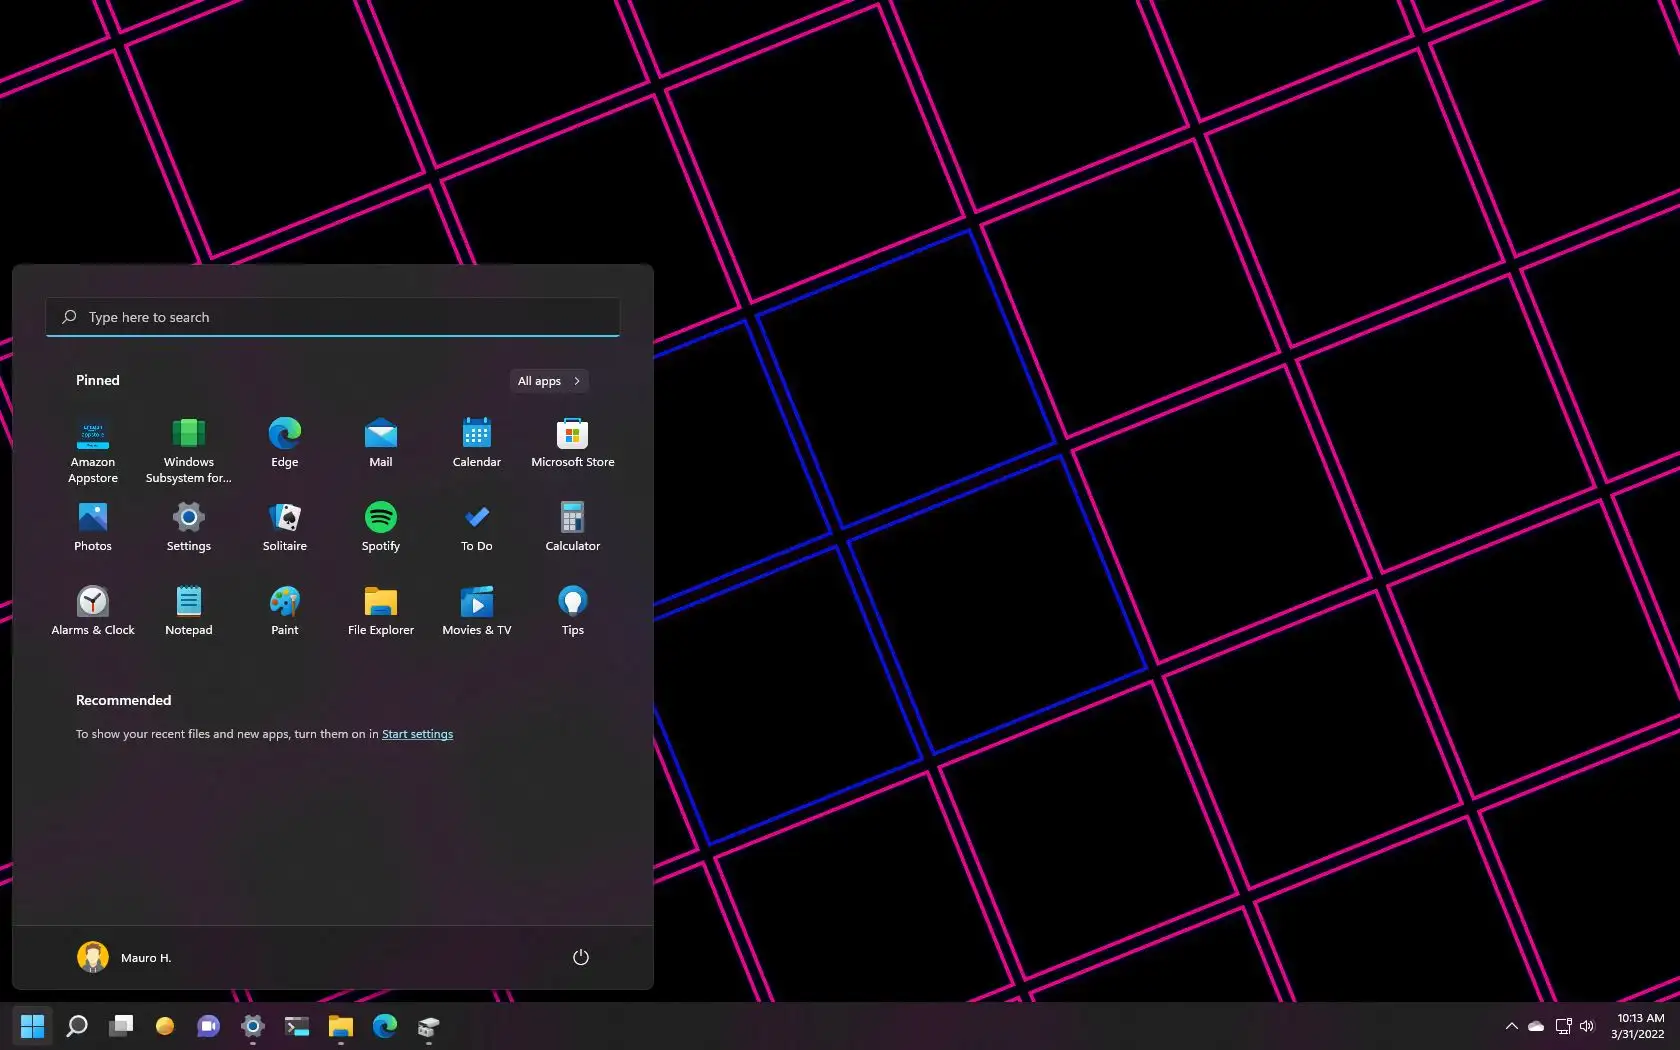Open the volume icon in system tray

pyautogui.click(x=1587, y=1026)
